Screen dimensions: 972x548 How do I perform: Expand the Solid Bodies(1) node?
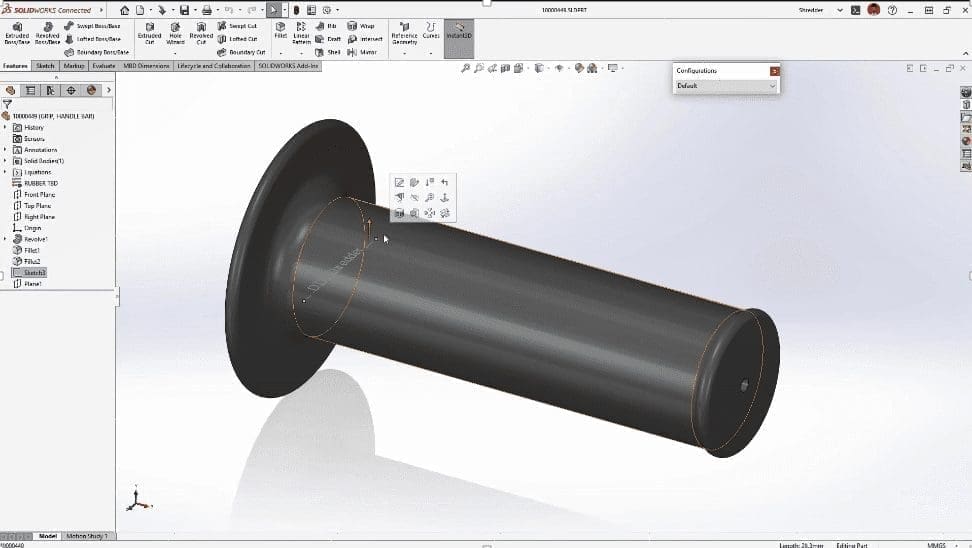(x=6, y=161)
